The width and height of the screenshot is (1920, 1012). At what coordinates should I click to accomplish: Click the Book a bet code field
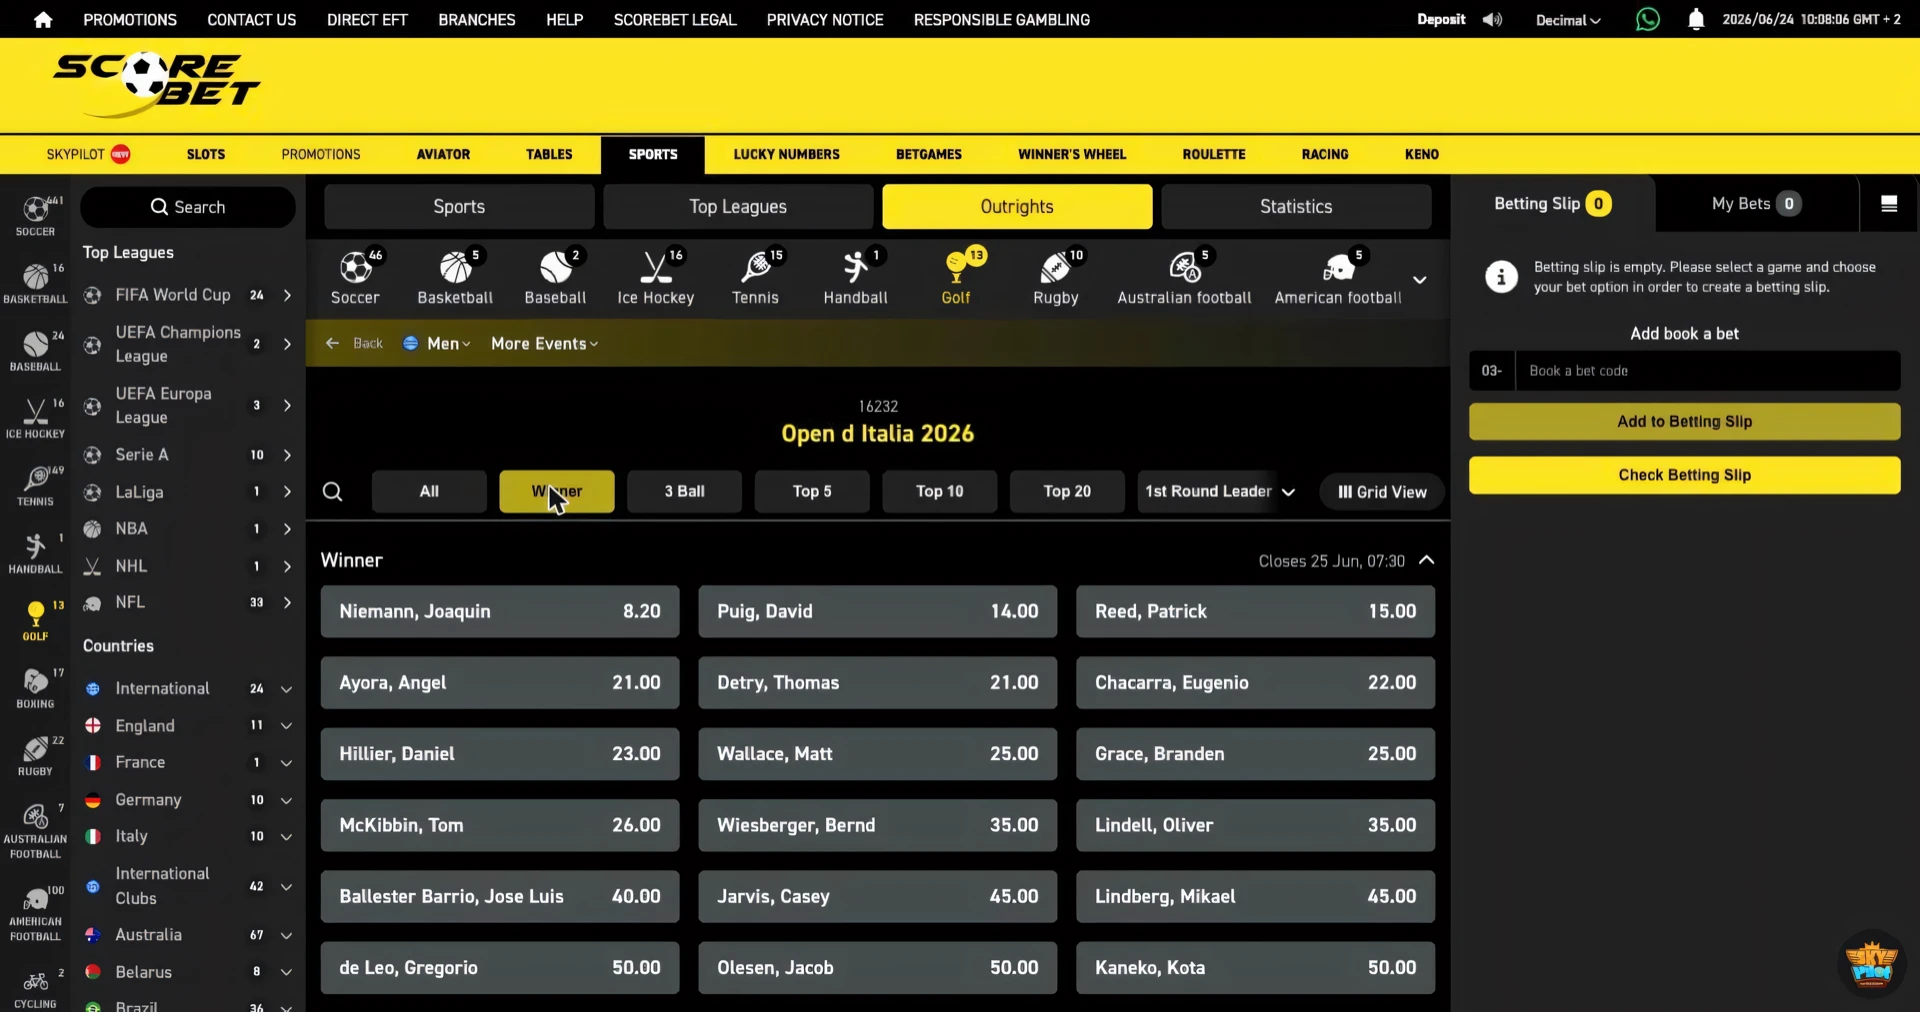pyautogui.click(x=1708, y=371)
